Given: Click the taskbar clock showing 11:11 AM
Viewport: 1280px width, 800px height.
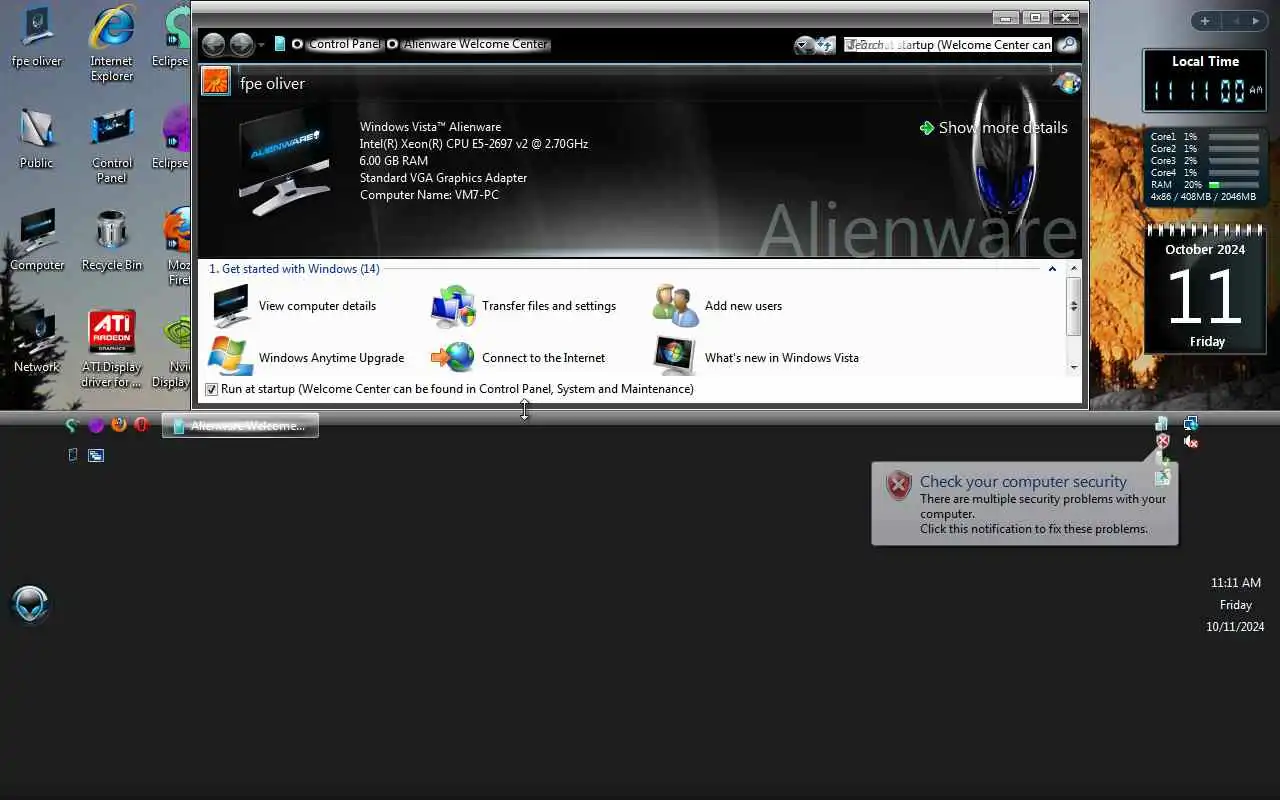Looking at the screenshot, I should (x=1235, y=582).
